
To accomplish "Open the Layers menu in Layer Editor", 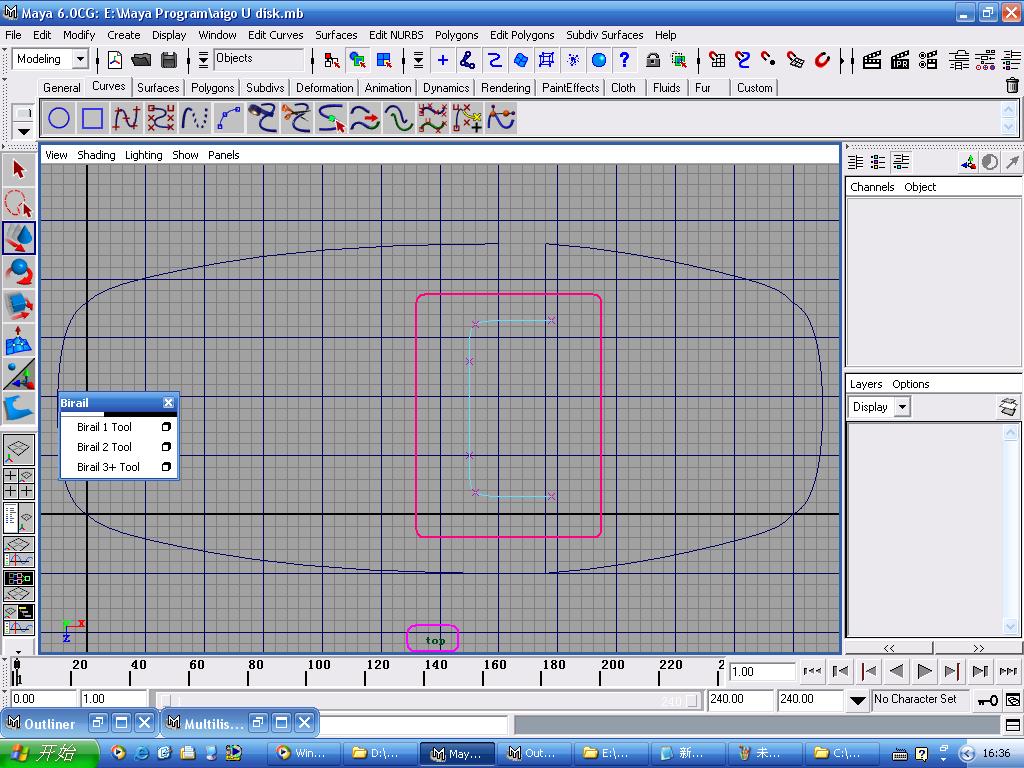I will click(866, 384).
